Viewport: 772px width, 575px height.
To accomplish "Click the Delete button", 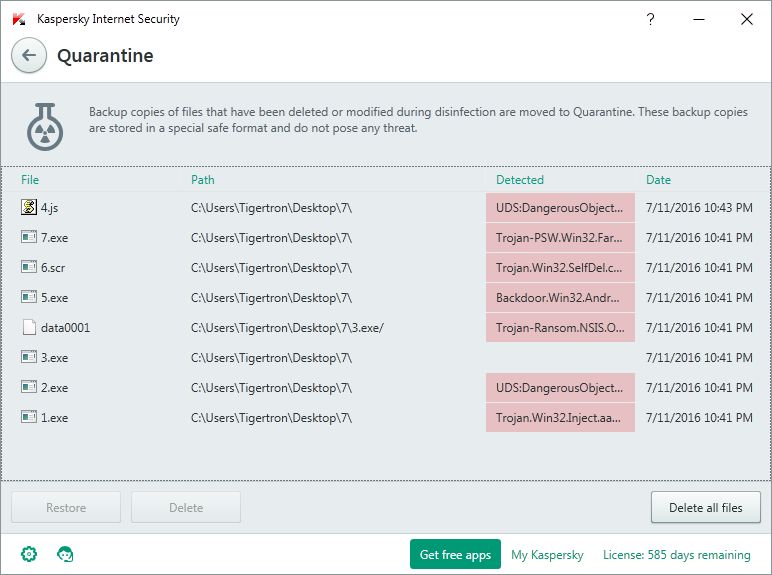I will click(186, 507).
